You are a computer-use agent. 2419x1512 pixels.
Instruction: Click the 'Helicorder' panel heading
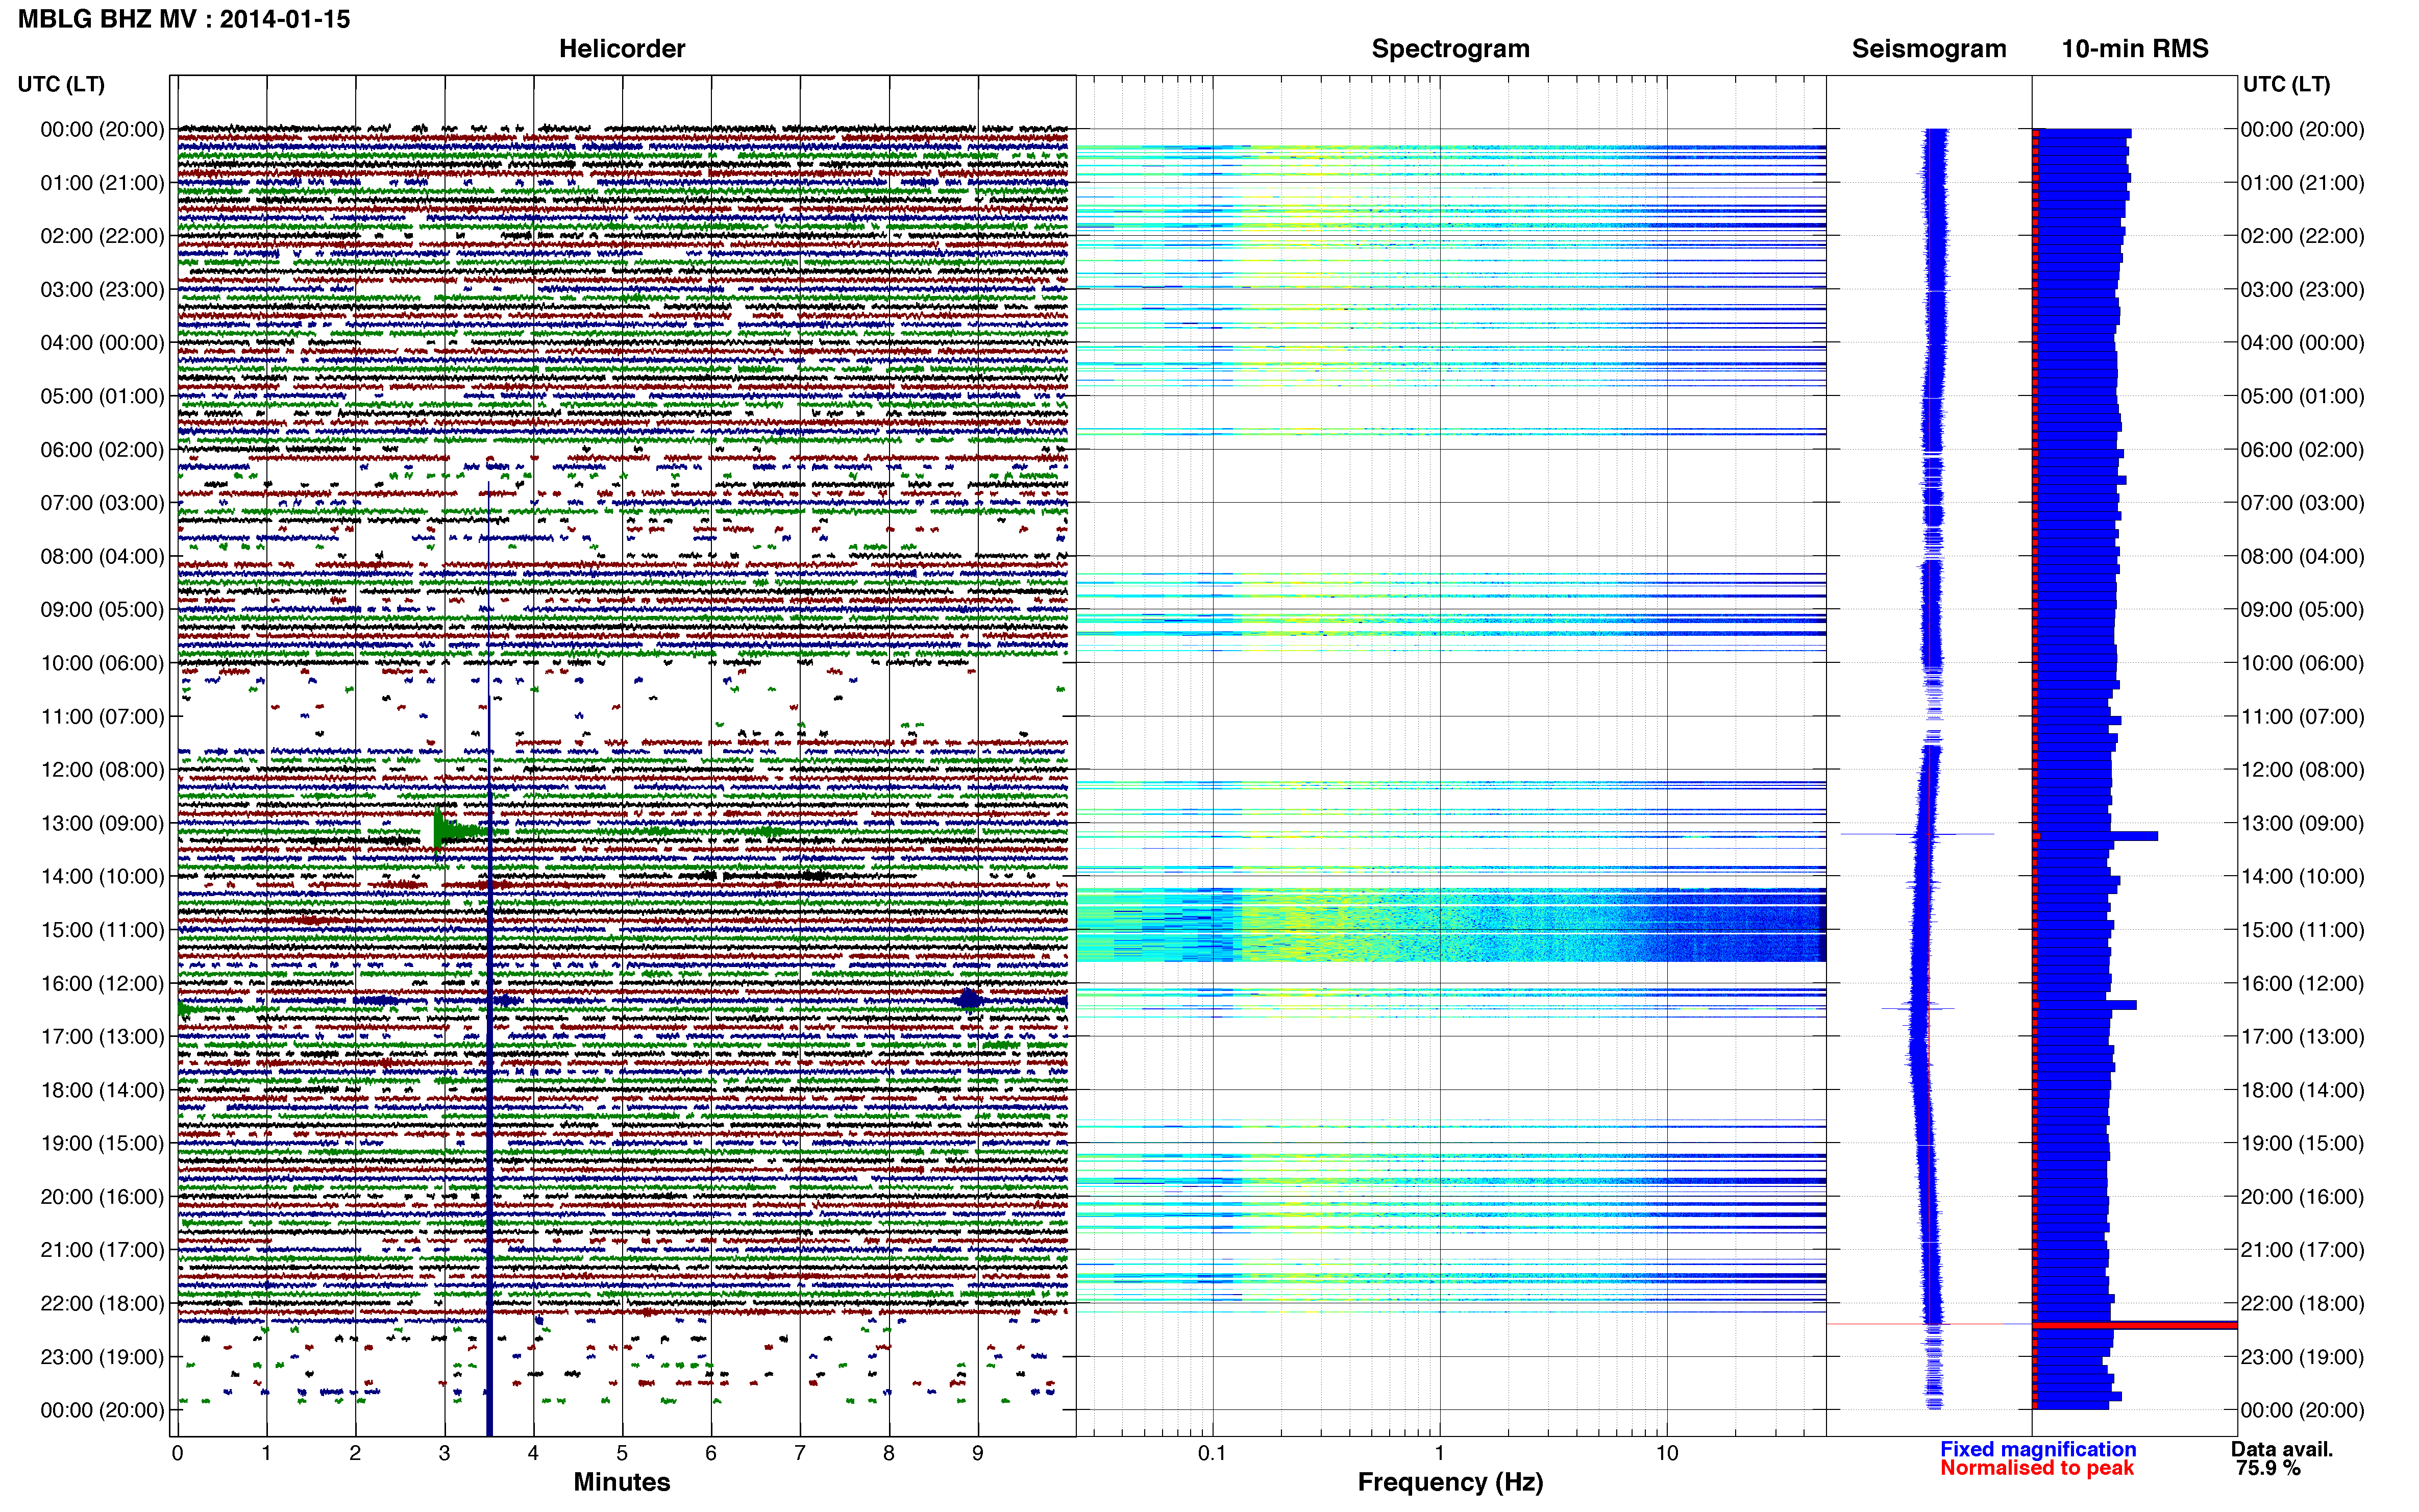click(622, 48)
